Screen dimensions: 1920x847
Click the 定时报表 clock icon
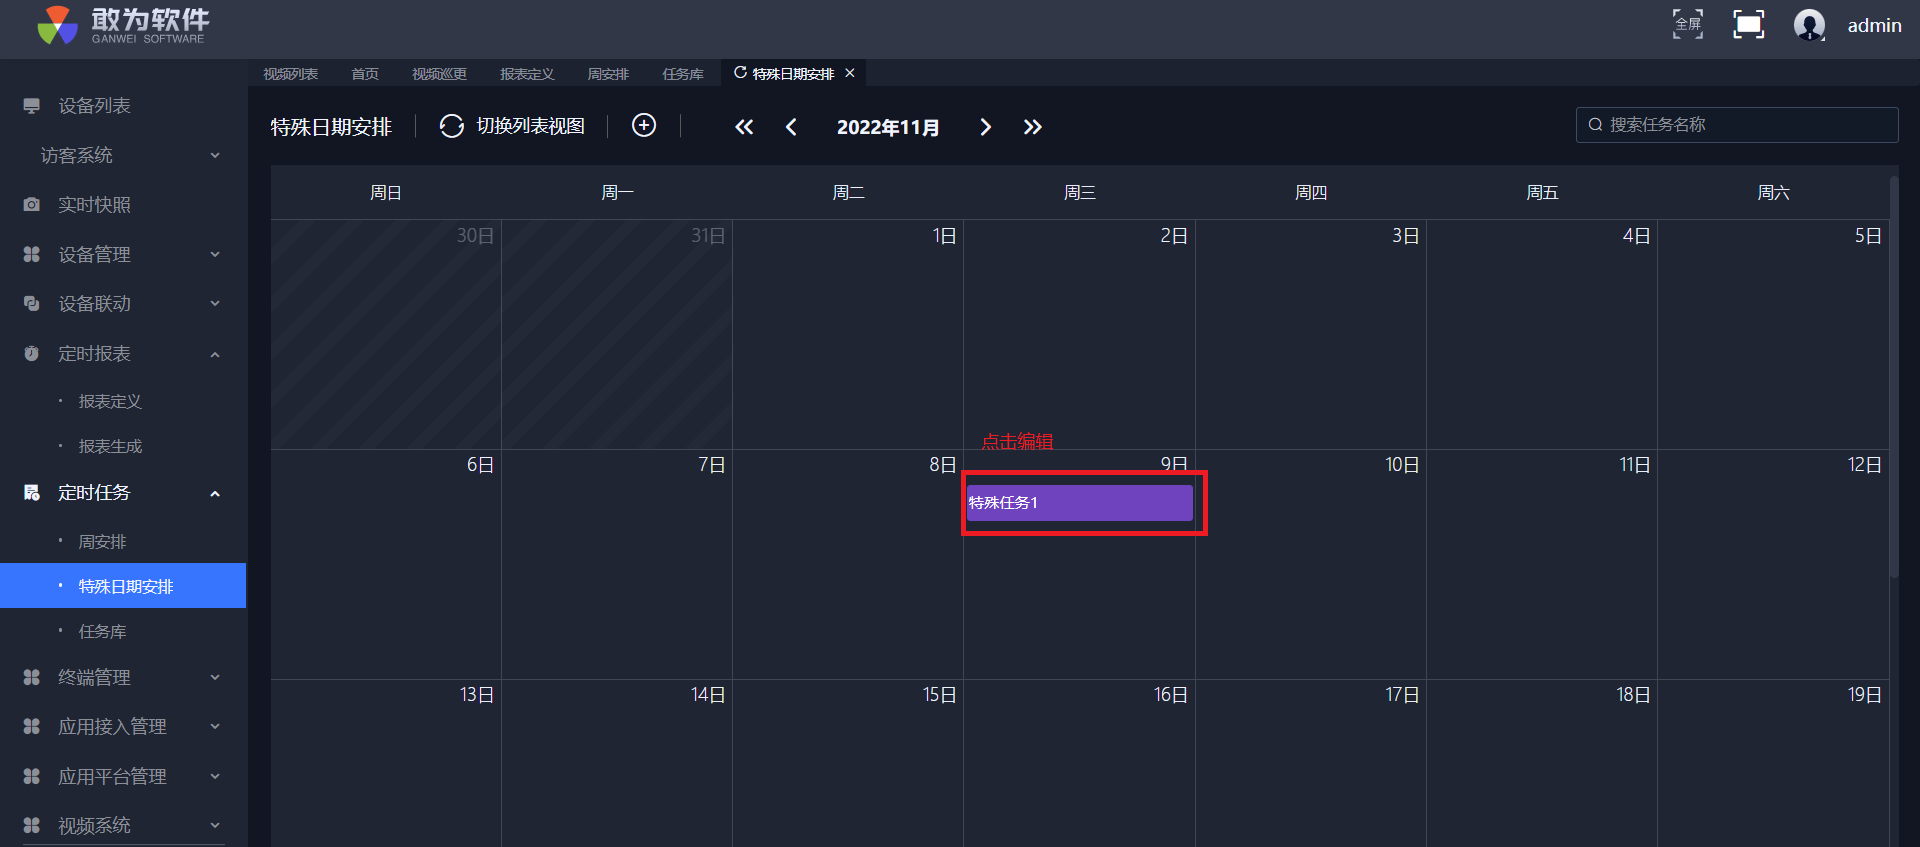click(x=32, y=354)
